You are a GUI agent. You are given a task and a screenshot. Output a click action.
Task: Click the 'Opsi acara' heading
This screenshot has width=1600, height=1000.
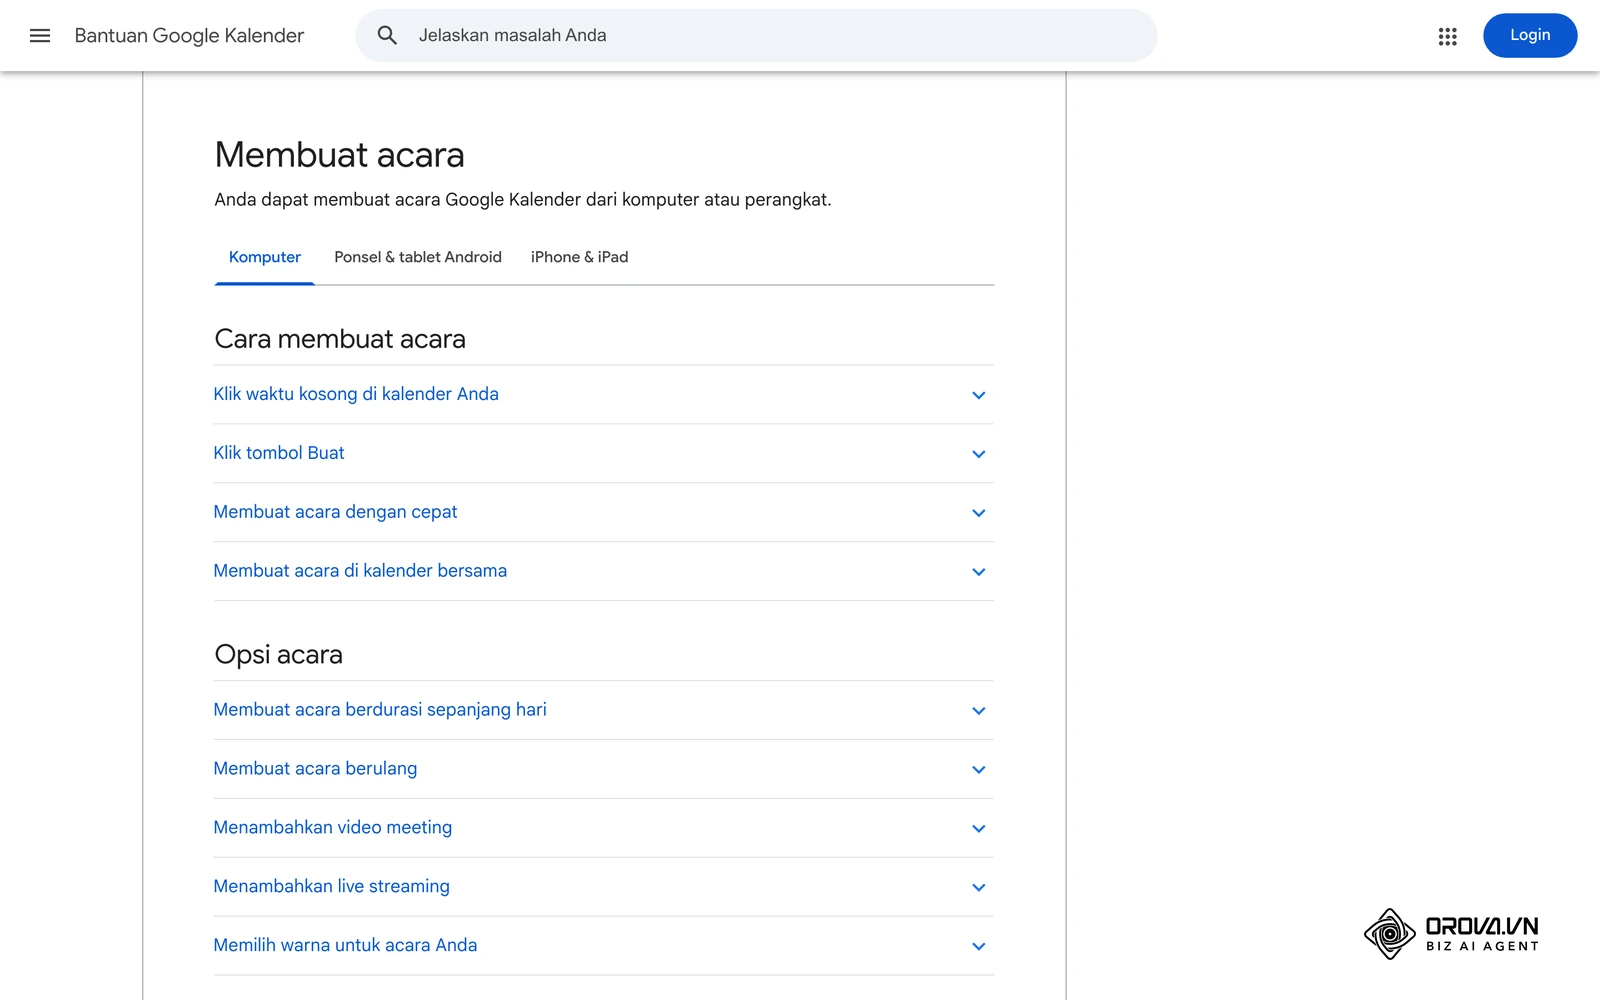coord(279,655)
